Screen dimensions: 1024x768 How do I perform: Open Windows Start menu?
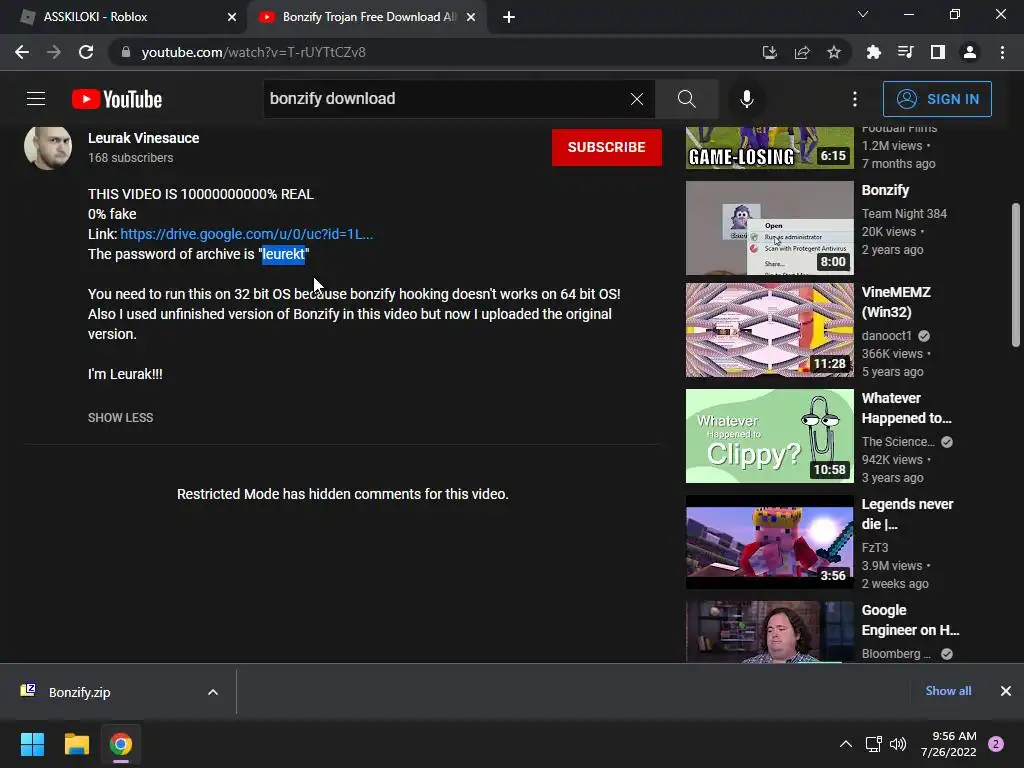tap(32, 744)
